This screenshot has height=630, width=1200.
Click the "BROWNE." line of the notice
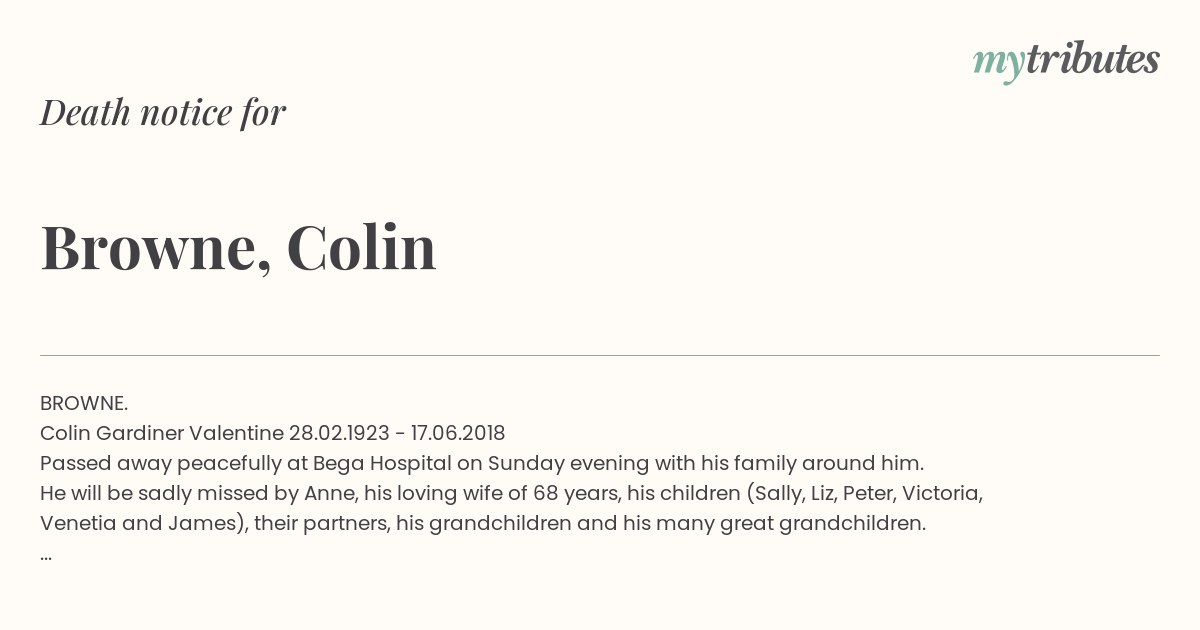coord(84,403)
